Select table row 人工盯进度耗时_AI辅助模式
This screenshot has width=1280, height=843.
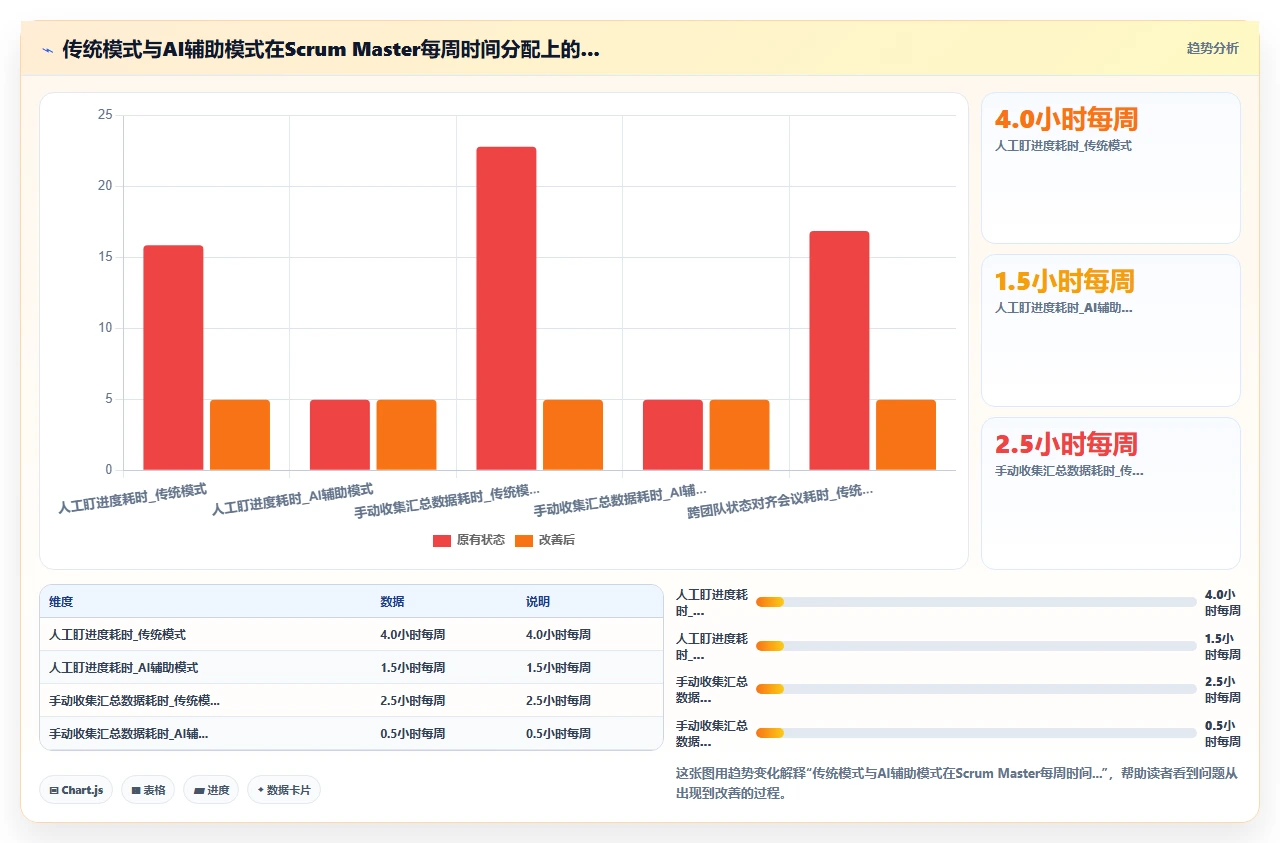coord(351,667)
